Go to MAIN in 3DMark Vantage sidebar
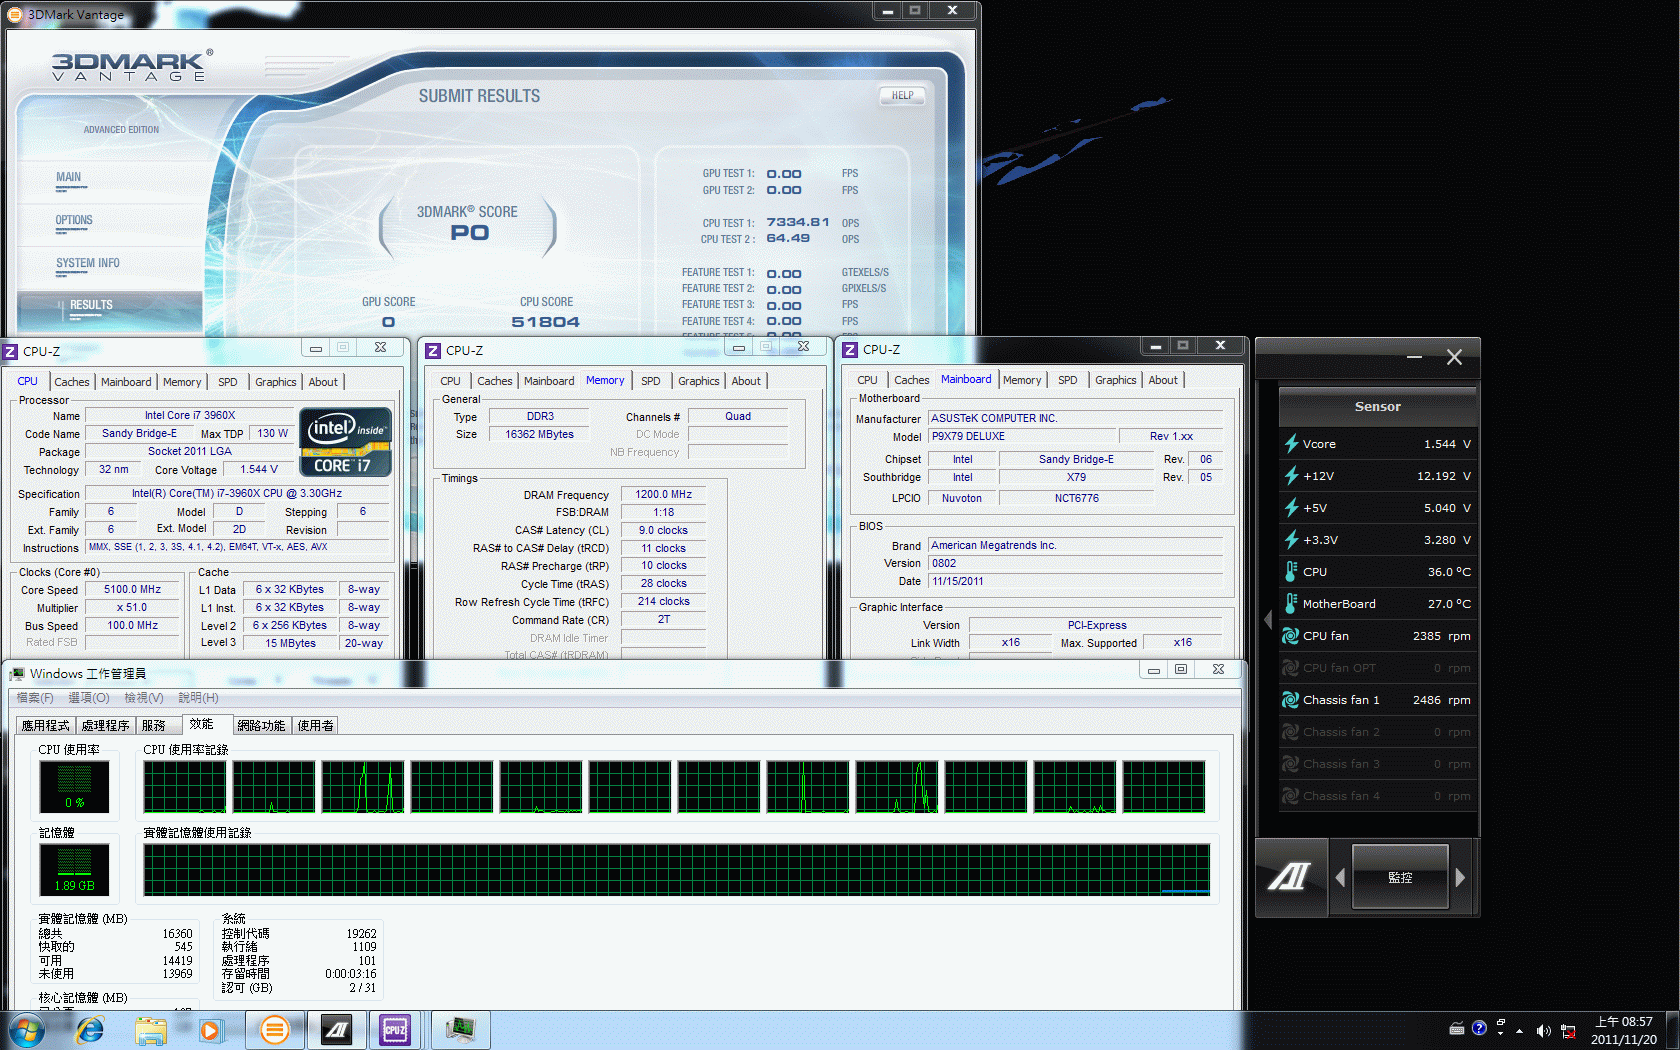1680x1050 pixels. point(69,177)
